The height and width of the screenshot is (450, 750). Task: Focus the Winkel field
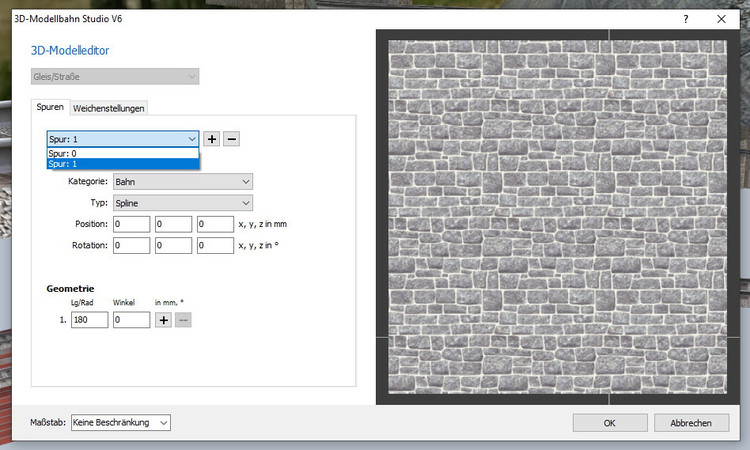click(x=132, y=320)
